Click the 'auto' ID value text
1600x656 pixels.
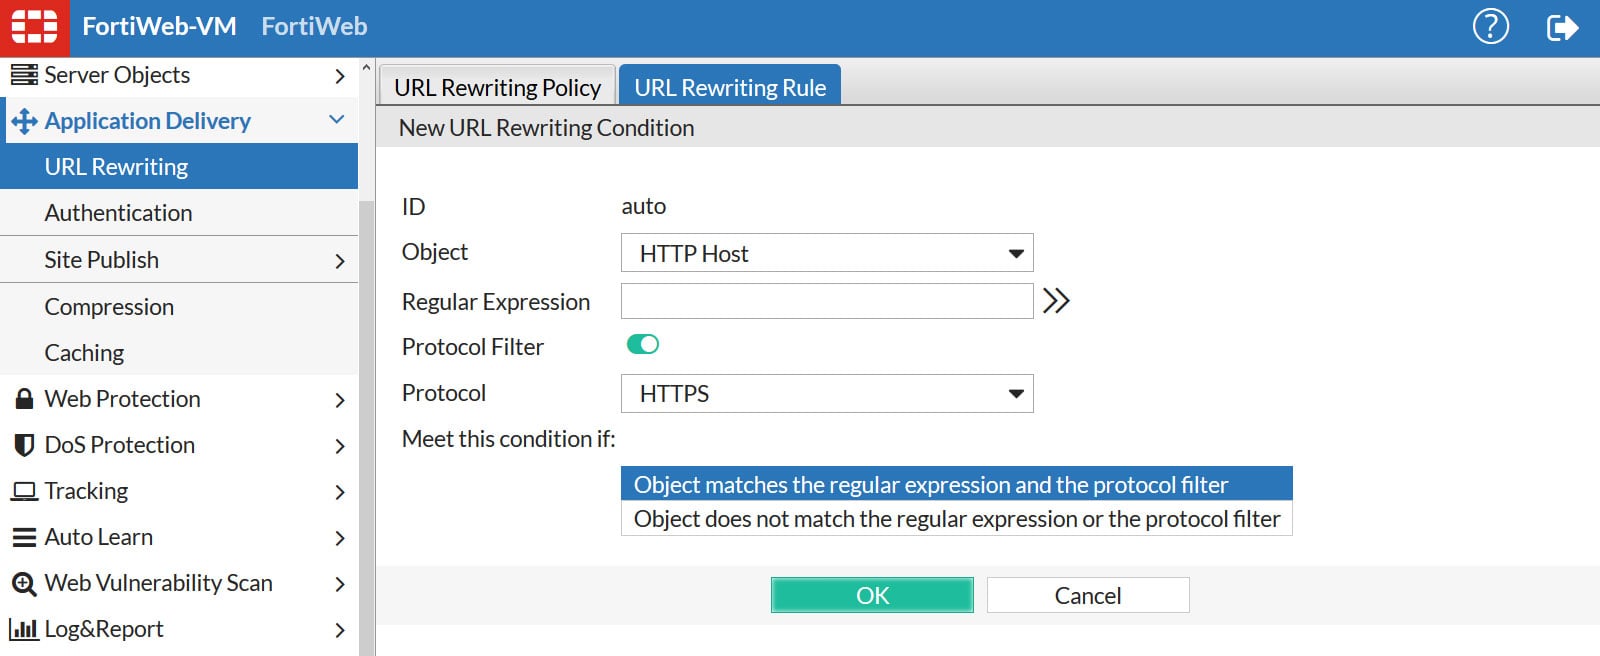(644, 206)
